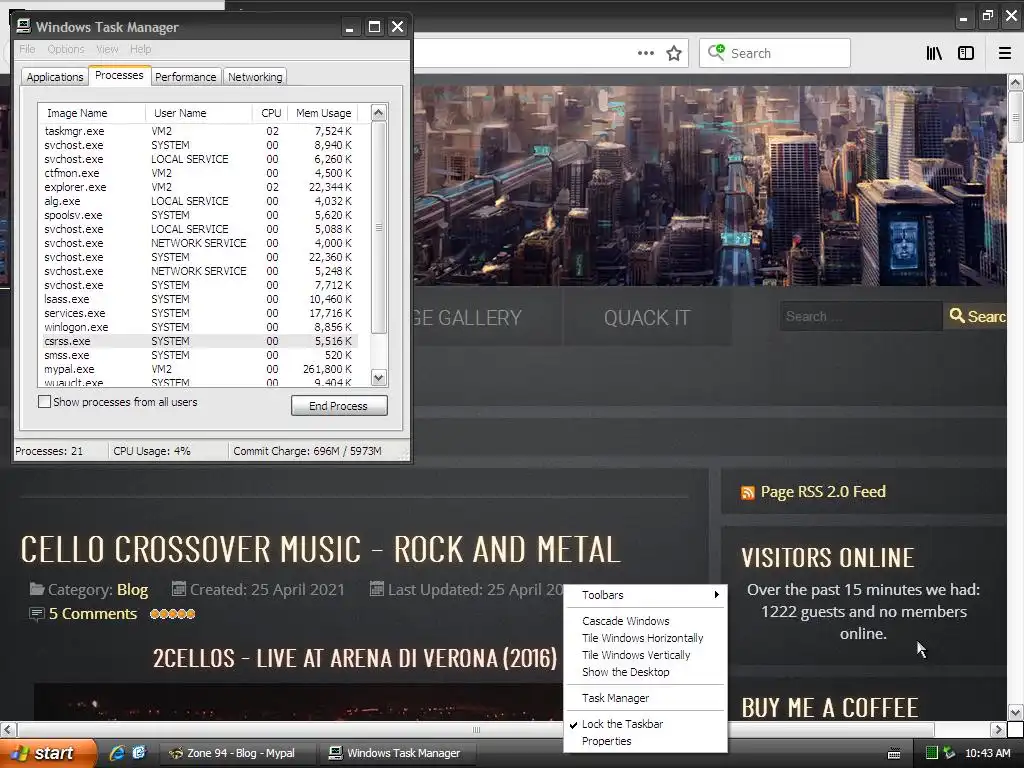Expand the Toolbars submenu
1024x768 pixels.
[645, 595]
